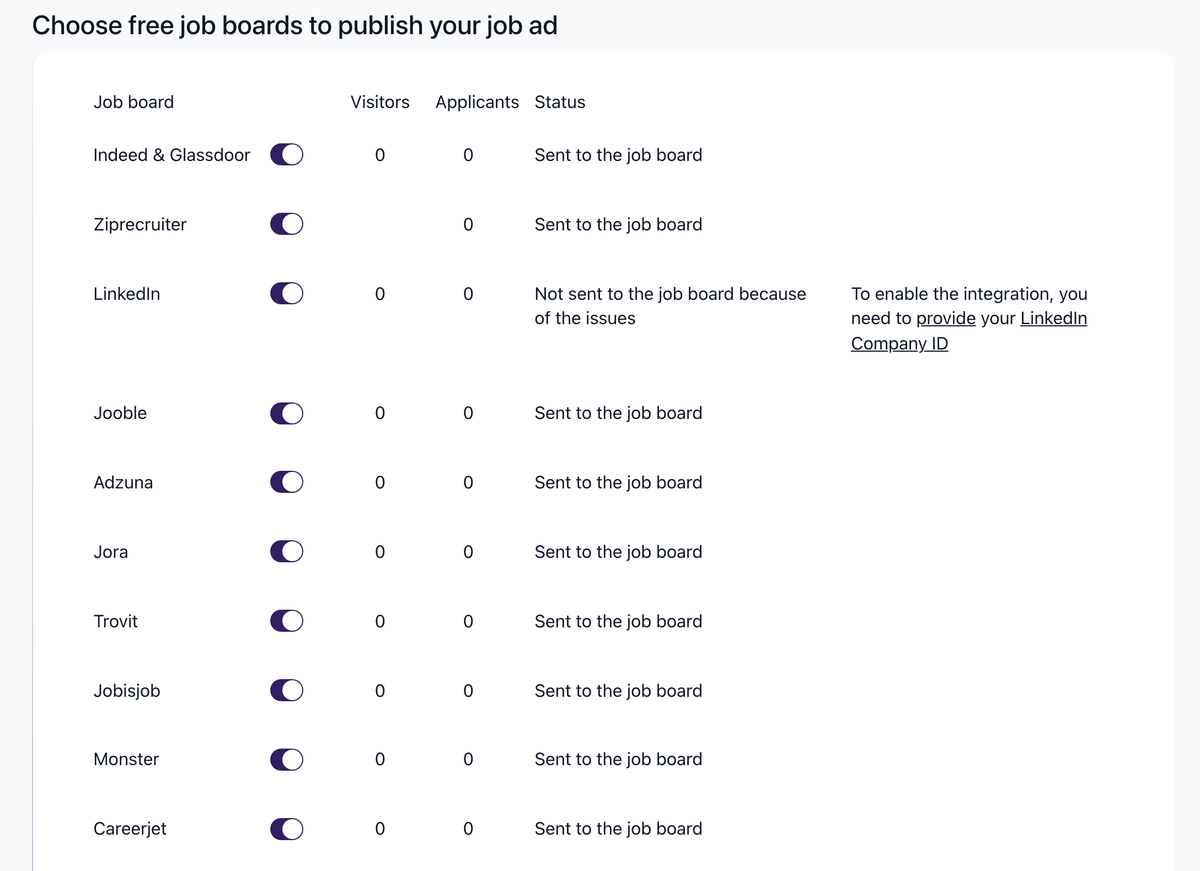Viewport: 1200px width, 871px height.
Task: Toggle off the Indeed & Glassdoor switch
Action: [287, 155]
